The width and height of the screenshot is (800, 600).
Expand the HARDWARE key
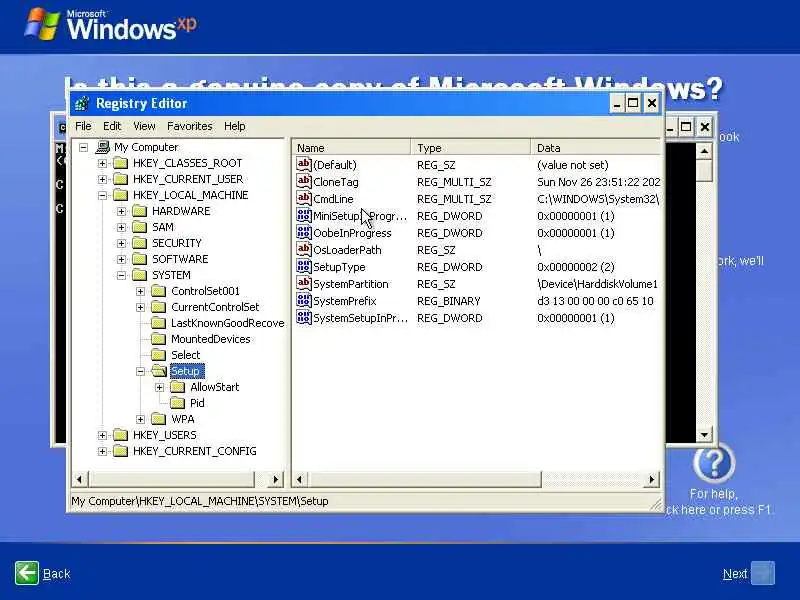pyautogui.click(x=121, y=212)
